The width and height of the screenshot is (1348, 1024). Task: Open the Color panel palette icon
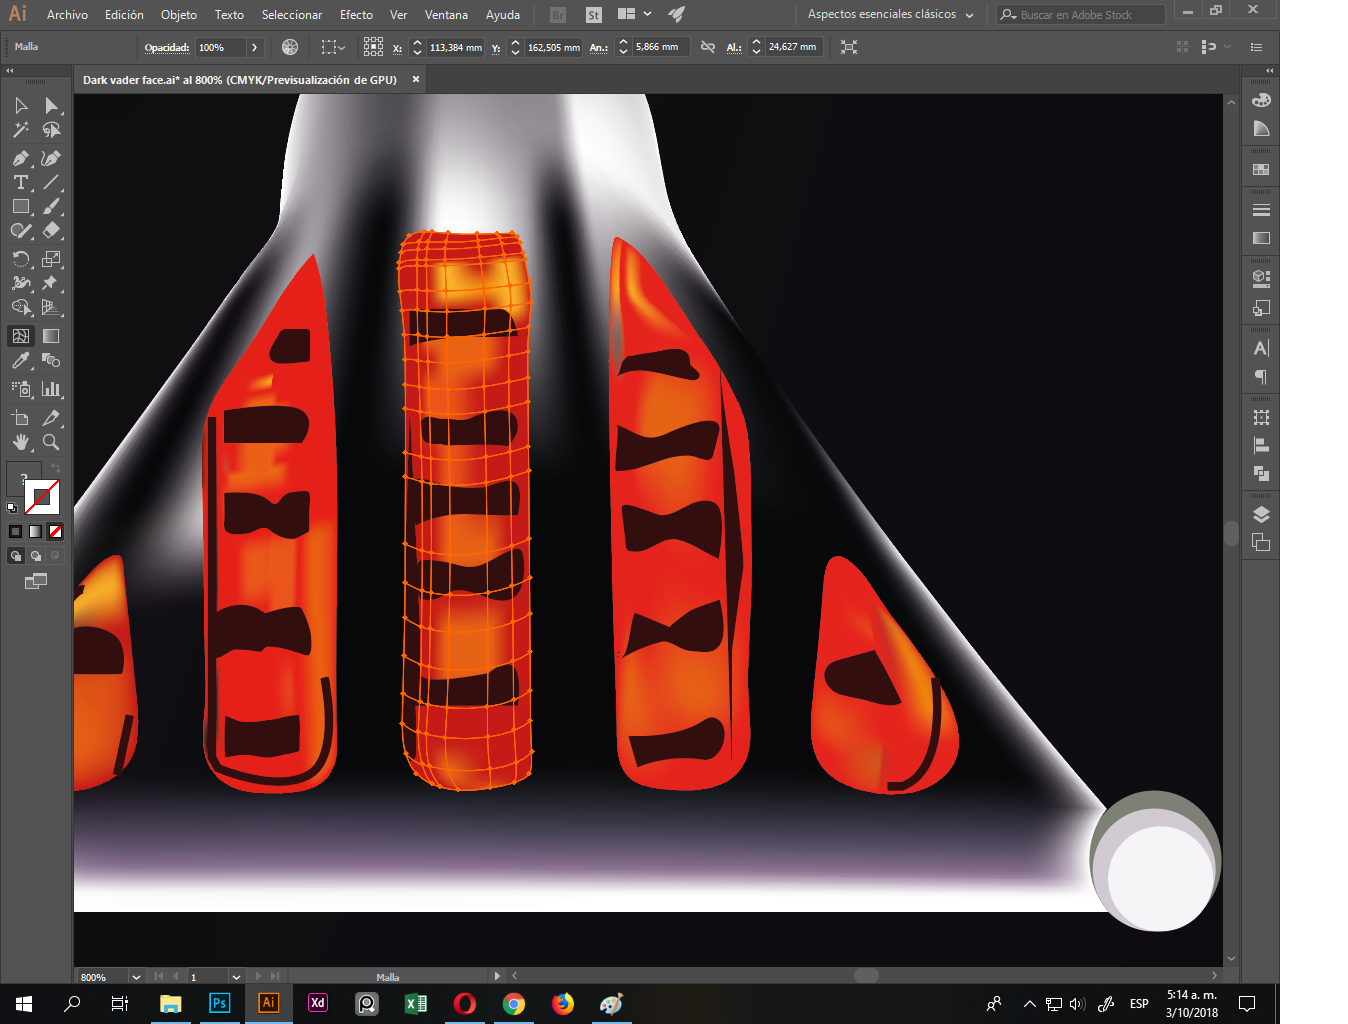1261,100
